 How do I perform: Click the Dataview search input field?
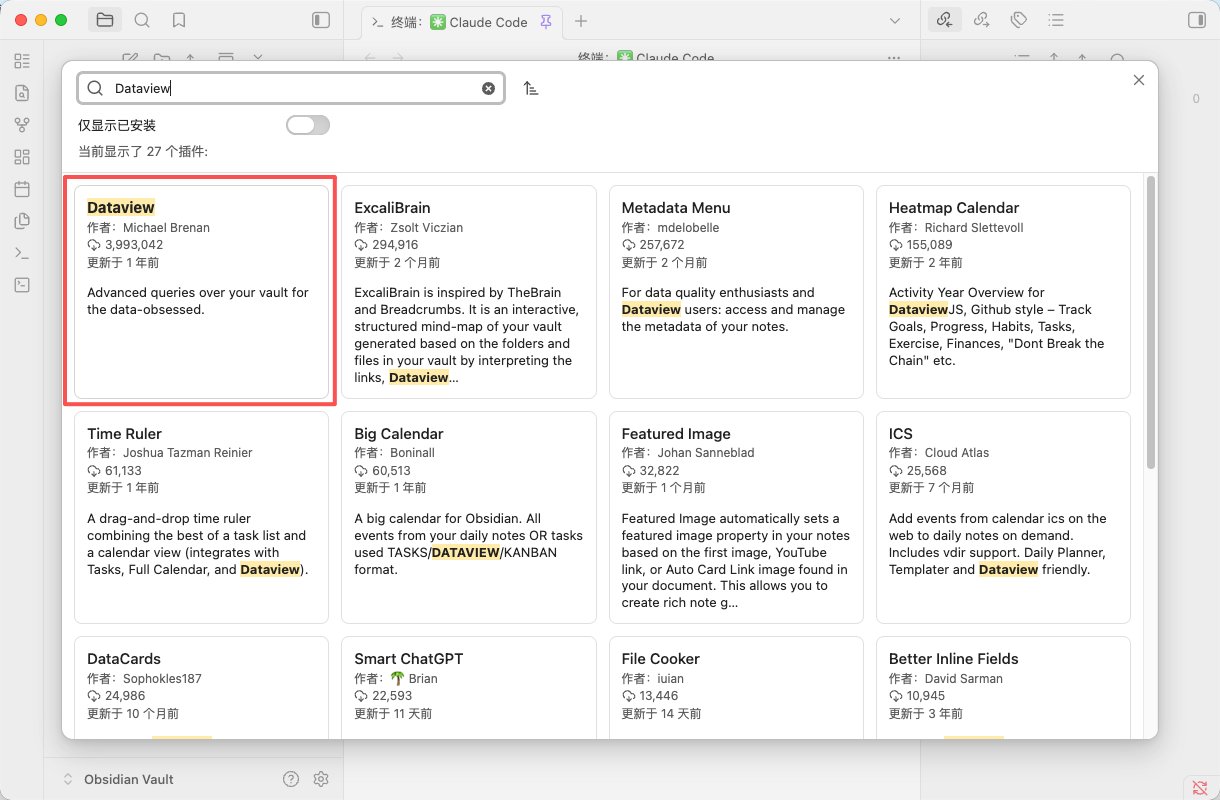tap(291, 88)
